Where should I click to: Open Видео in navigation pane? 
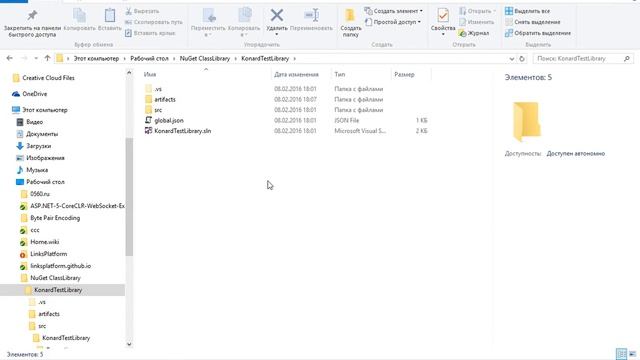[x=34, y=122]
